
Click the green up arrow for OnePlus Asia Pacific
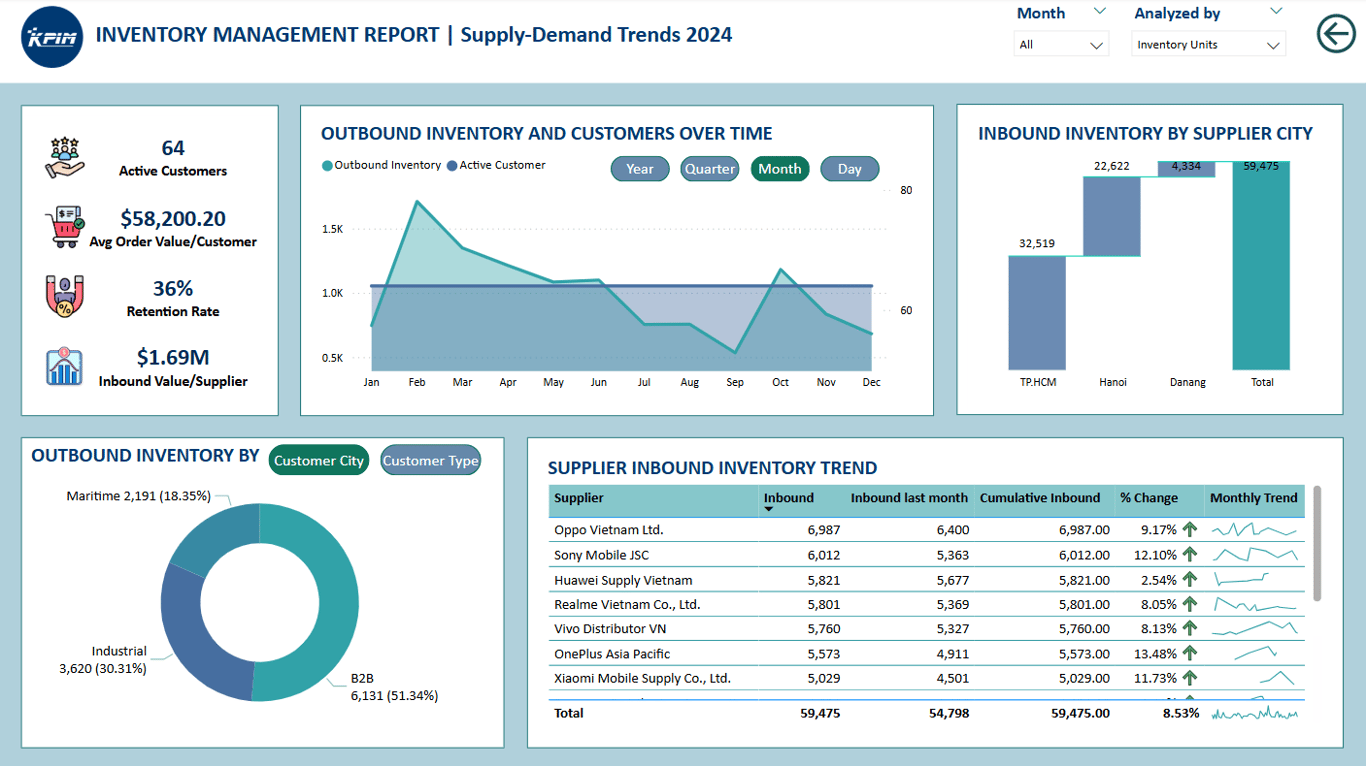click(x=1189, y=653)
